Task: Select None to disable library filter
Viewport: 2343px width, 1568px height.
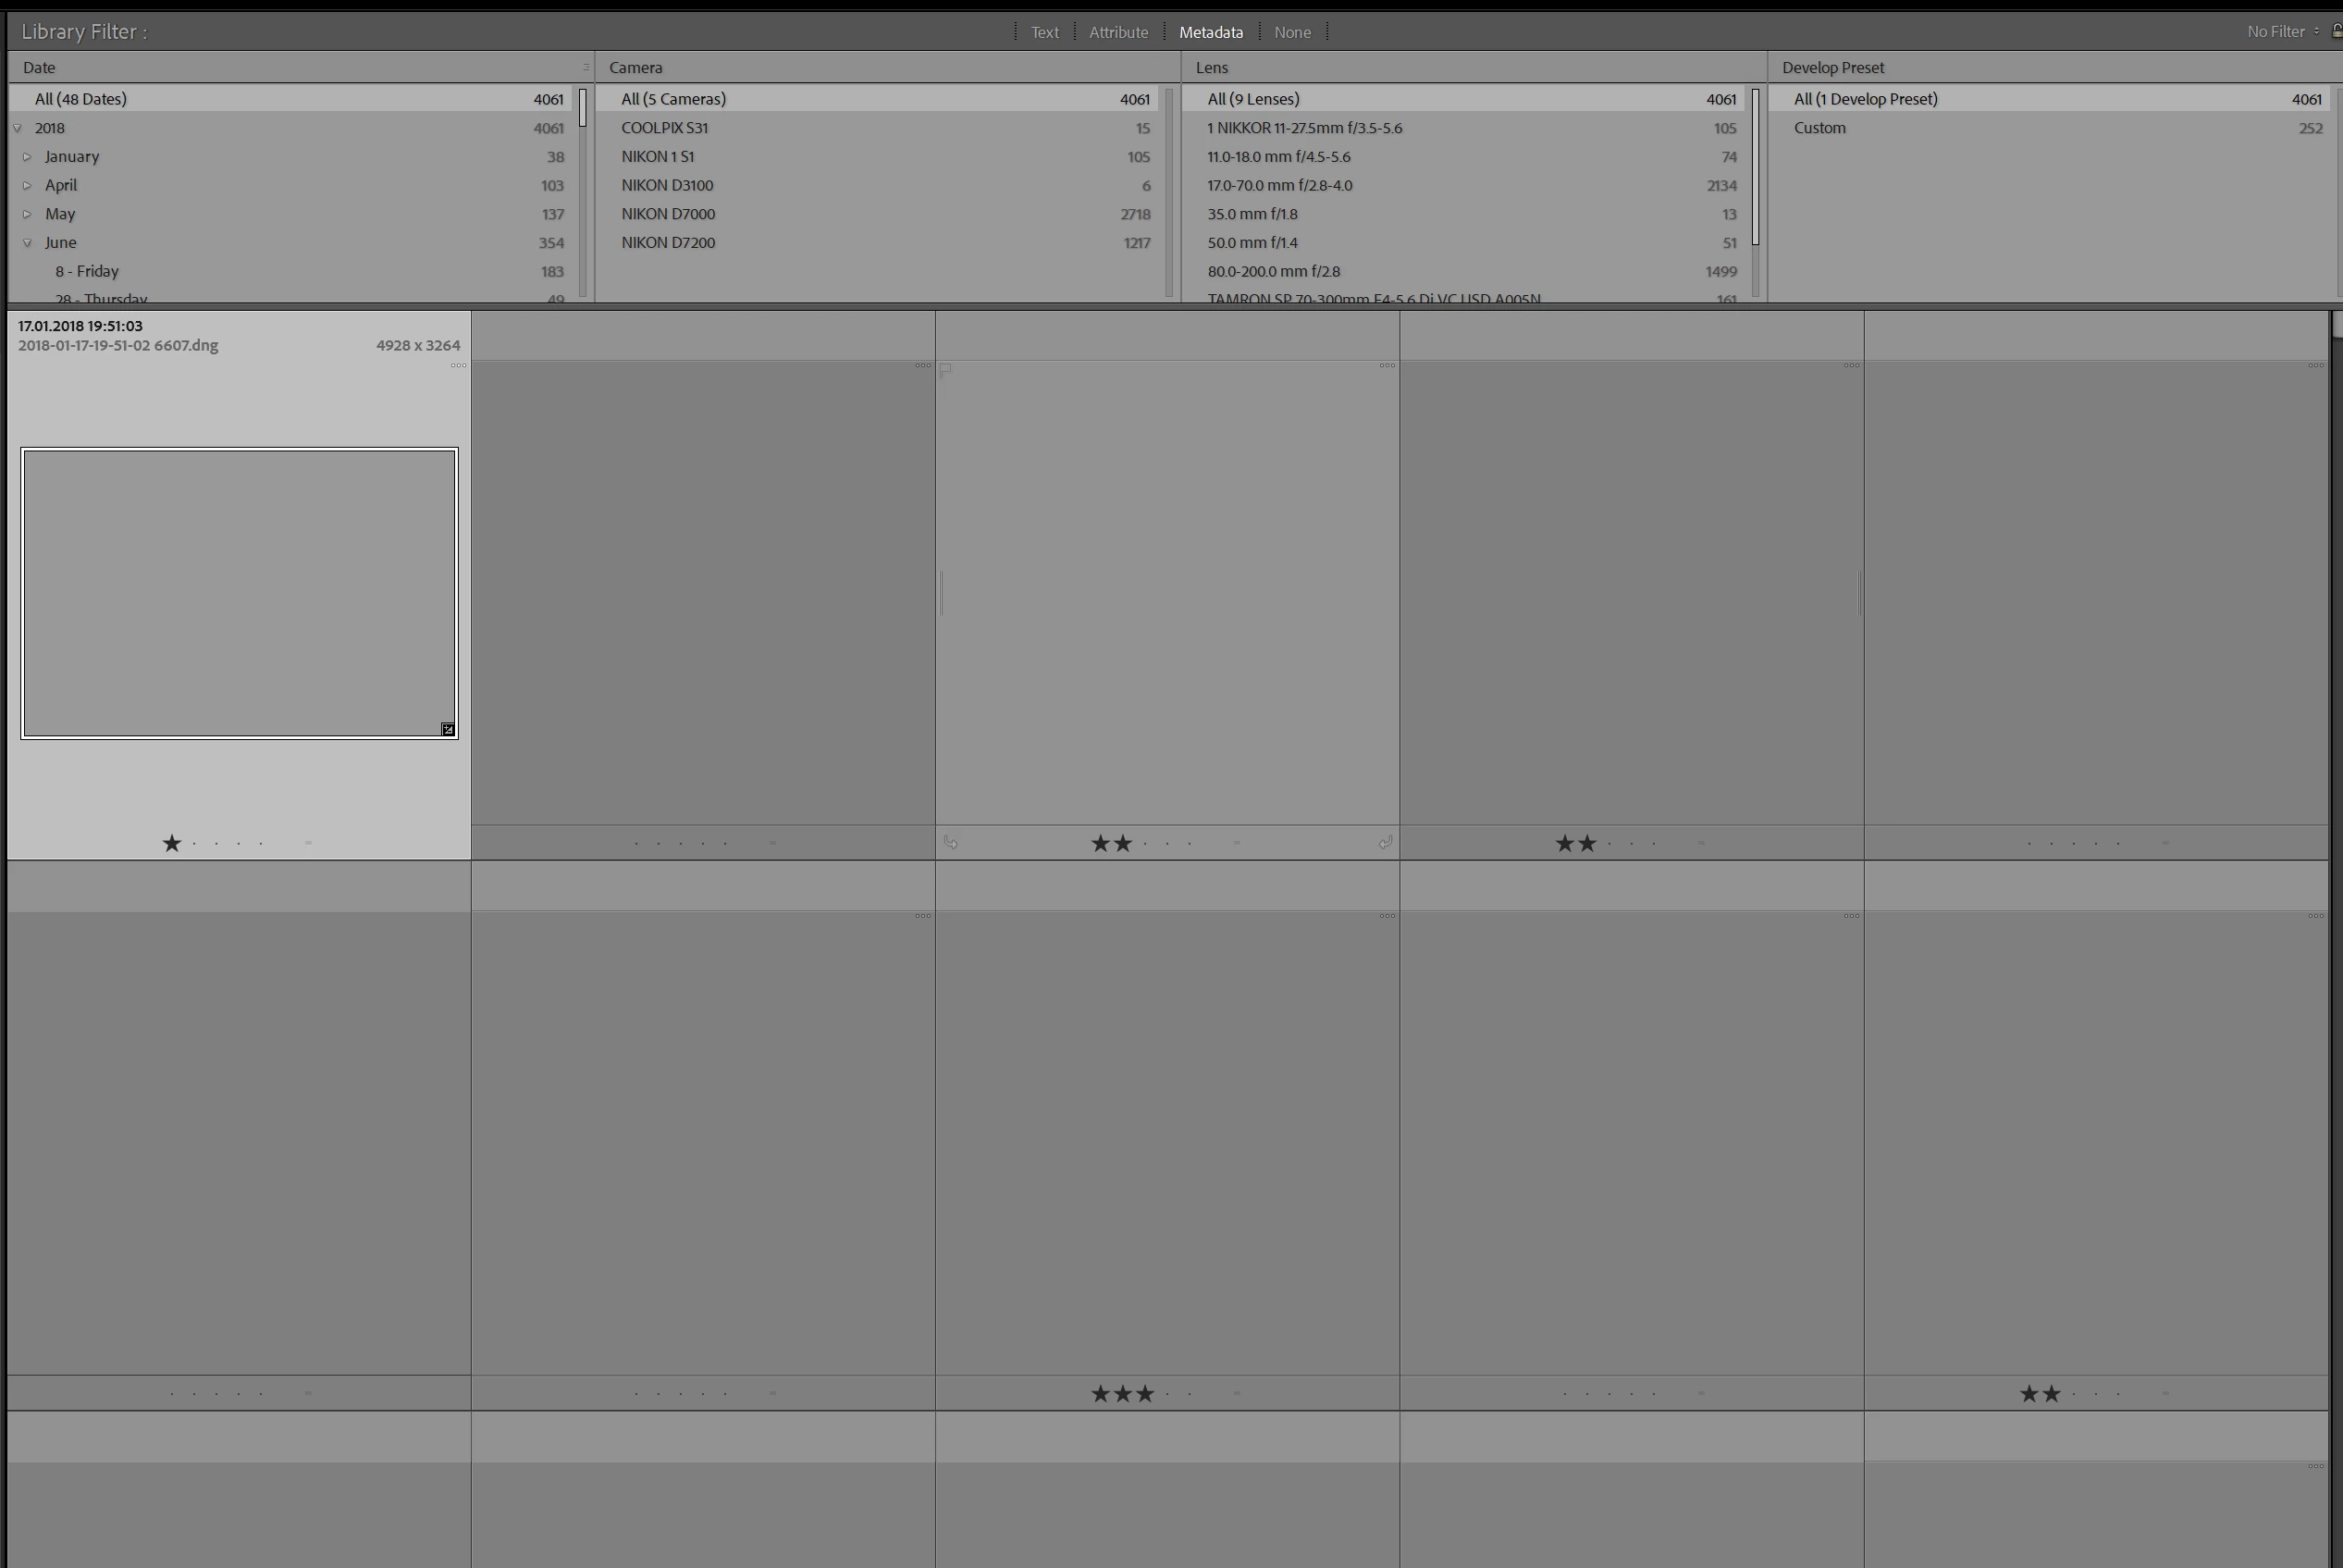Action: tap(1292, 32)
